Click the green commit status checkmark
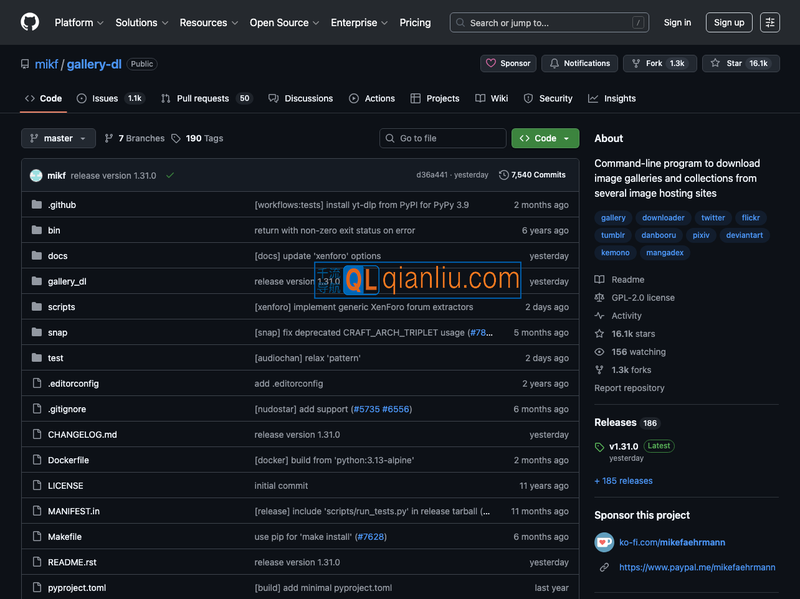 pyautogui.click(x=170, y=175)
